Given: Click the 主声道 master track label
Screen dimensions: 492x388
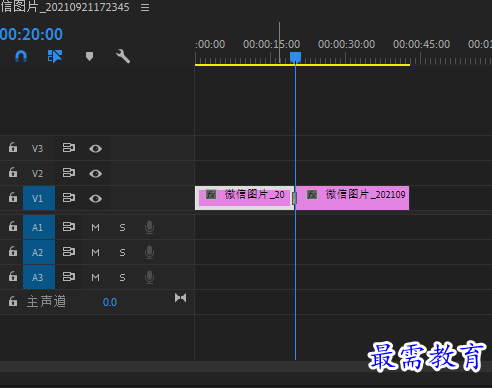Looking at the screenshot, I should tap(46, 302).
